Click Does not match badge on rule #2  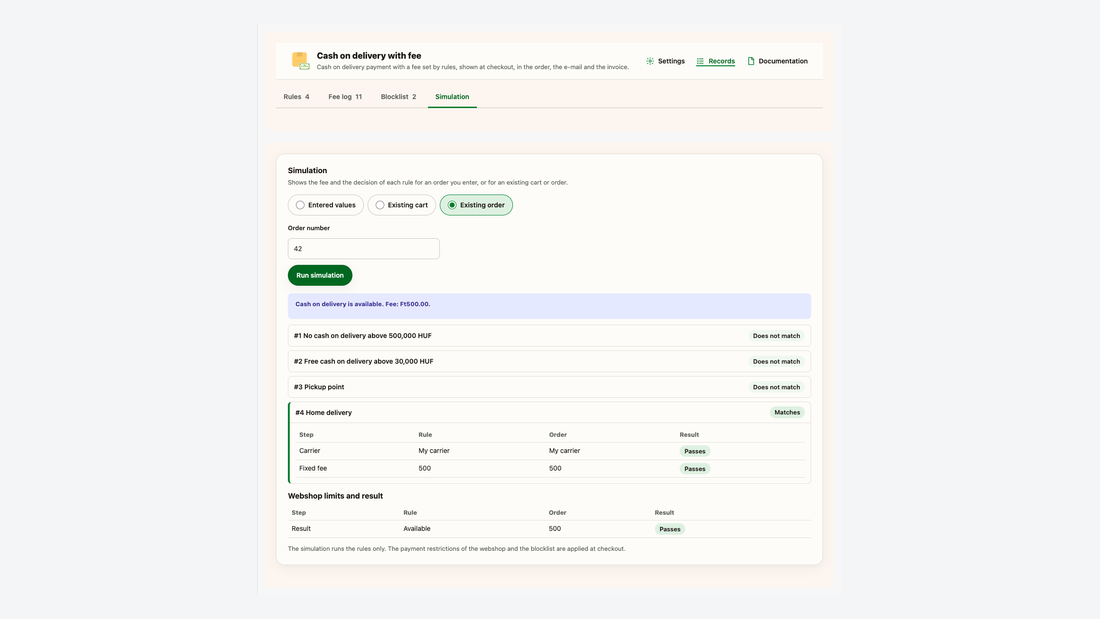point(776,361)
